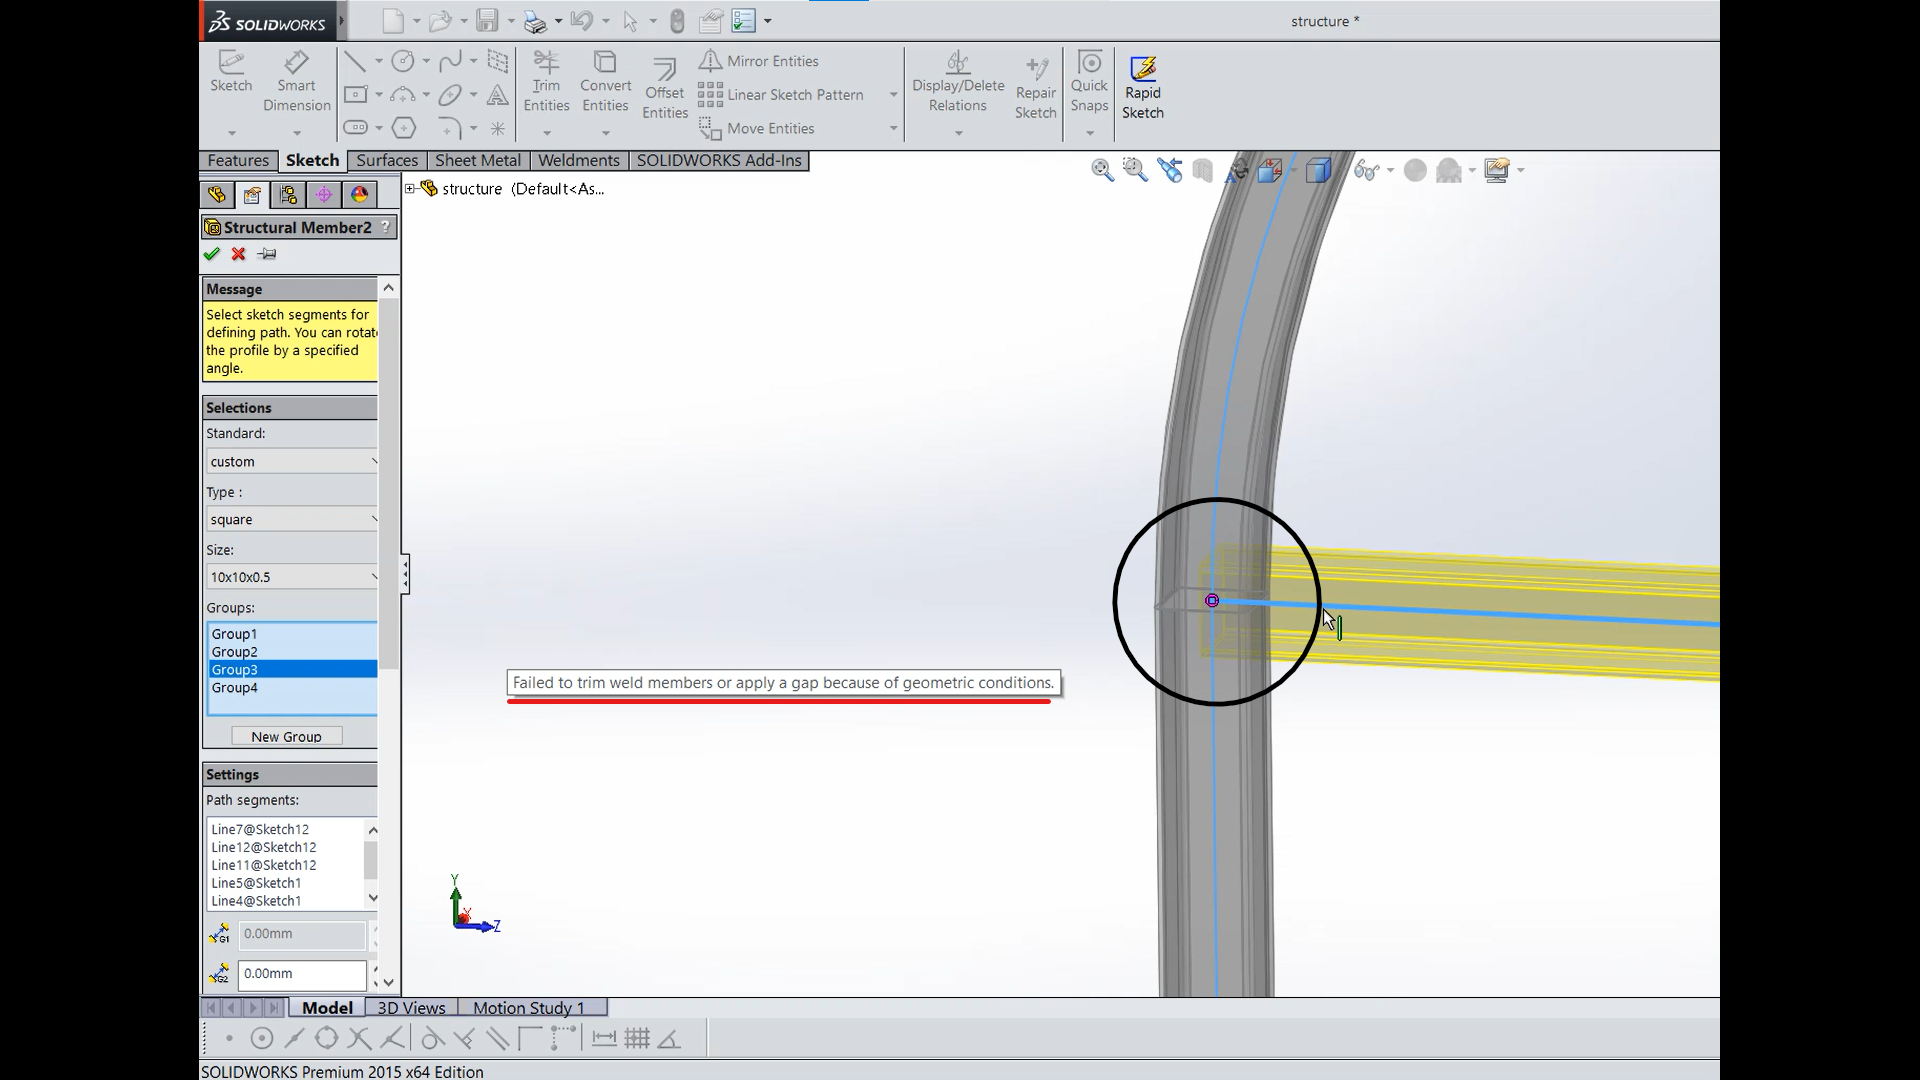The height and width of the screenshot is (1080, 1920).
Task: Toggle the keep-visible pushpin
Action: coord(267,254)
